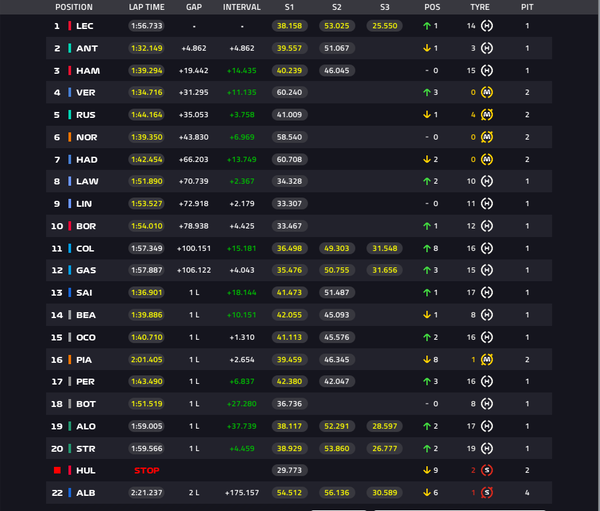600x511 pixels.
Task: Click Leclerc's hard tyre icon
Action: click(x=486, y=26)
